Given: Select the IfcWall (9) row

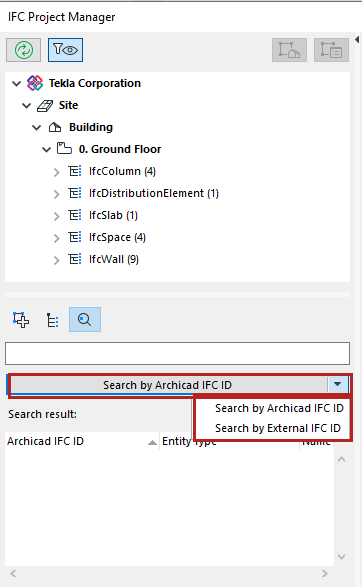Looking at the screenshot, I should [x=114, y=259].
